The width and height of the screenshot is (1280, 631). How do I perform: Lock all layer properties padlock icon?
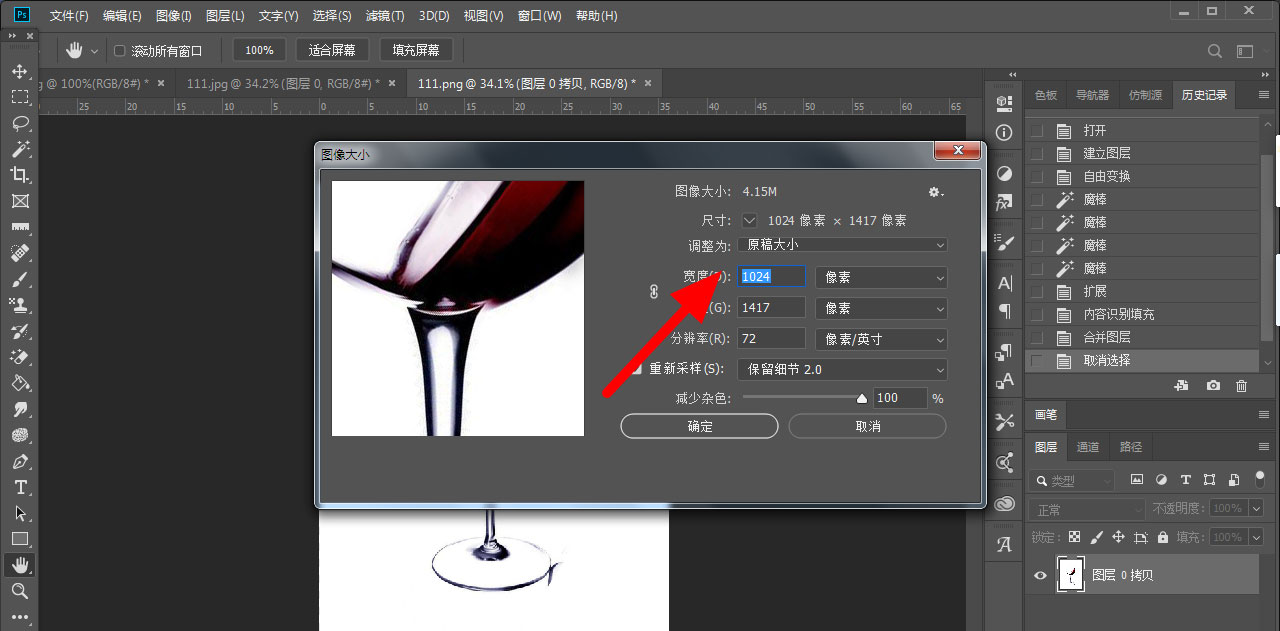1163,537
